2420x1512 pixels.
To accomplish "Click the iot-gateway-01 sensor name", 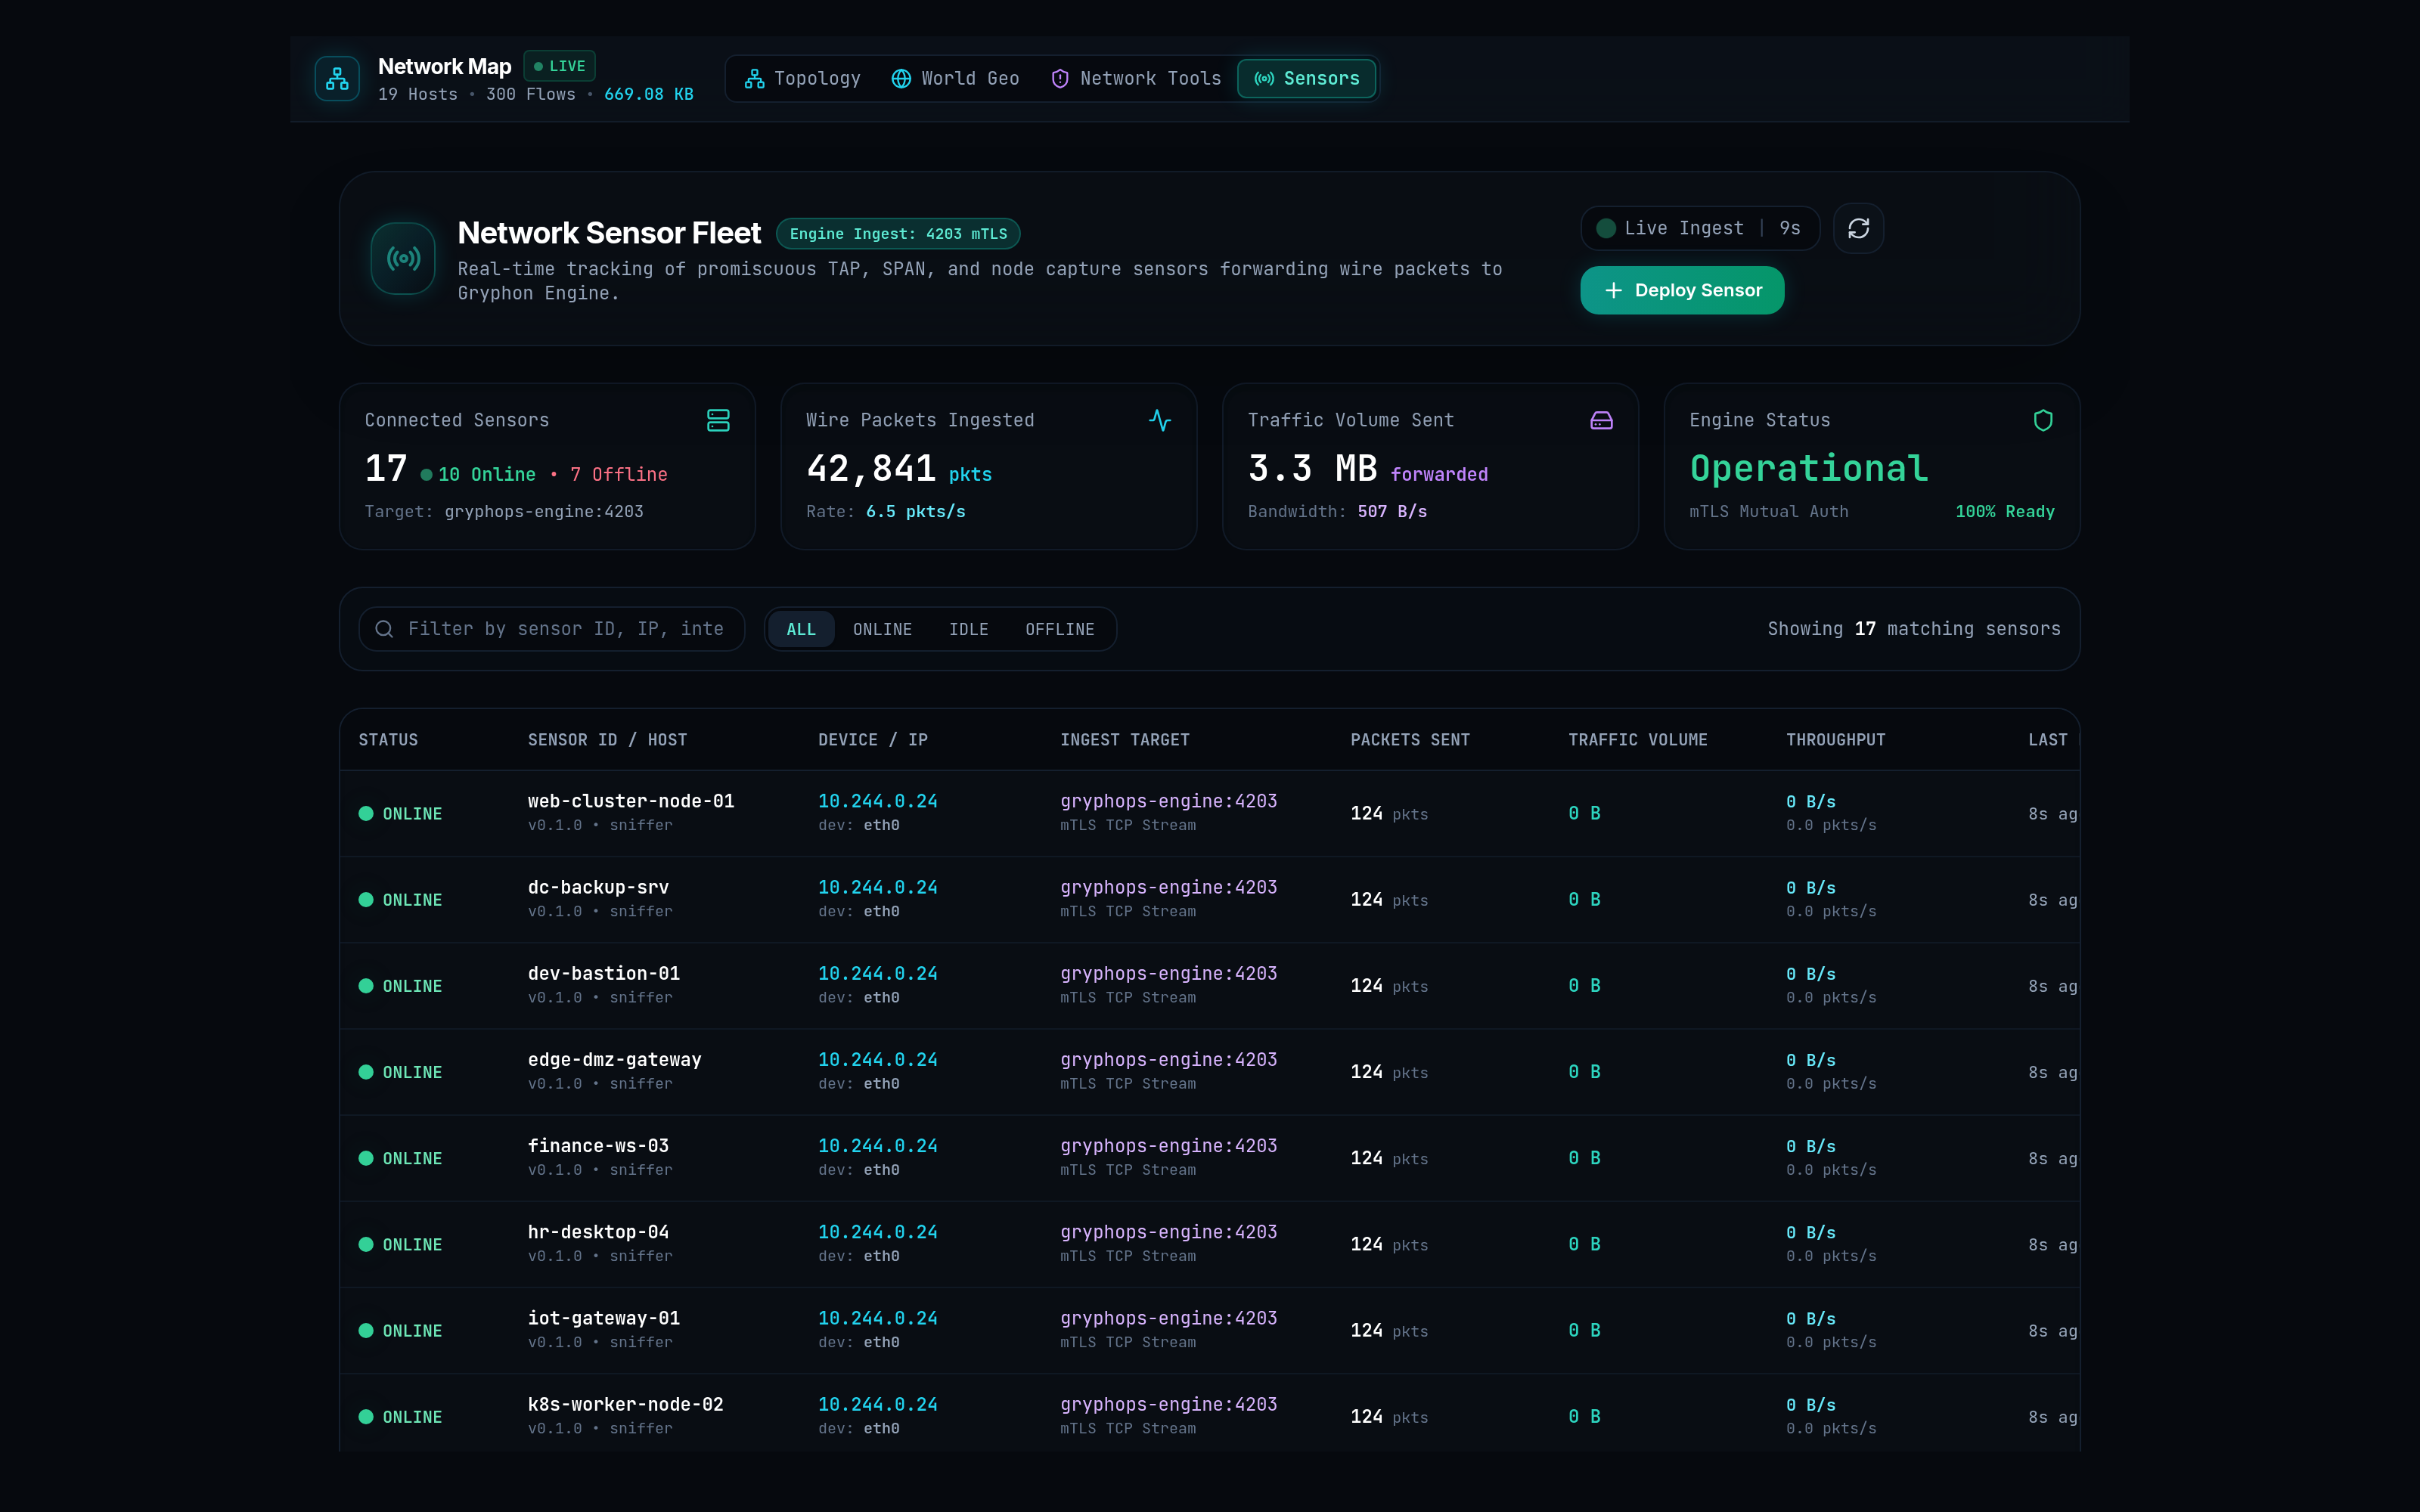I will tap(604, 1318).
